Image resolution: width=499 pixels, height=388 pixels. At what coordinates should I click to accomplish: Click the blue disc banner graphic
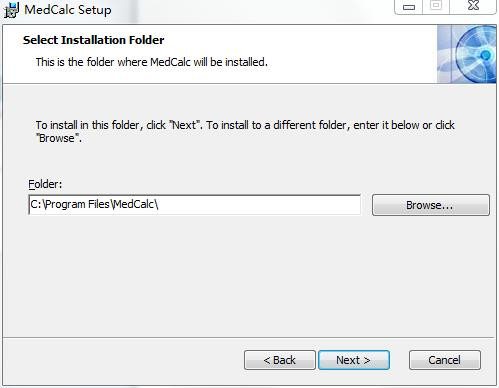(x=467, y=54)
